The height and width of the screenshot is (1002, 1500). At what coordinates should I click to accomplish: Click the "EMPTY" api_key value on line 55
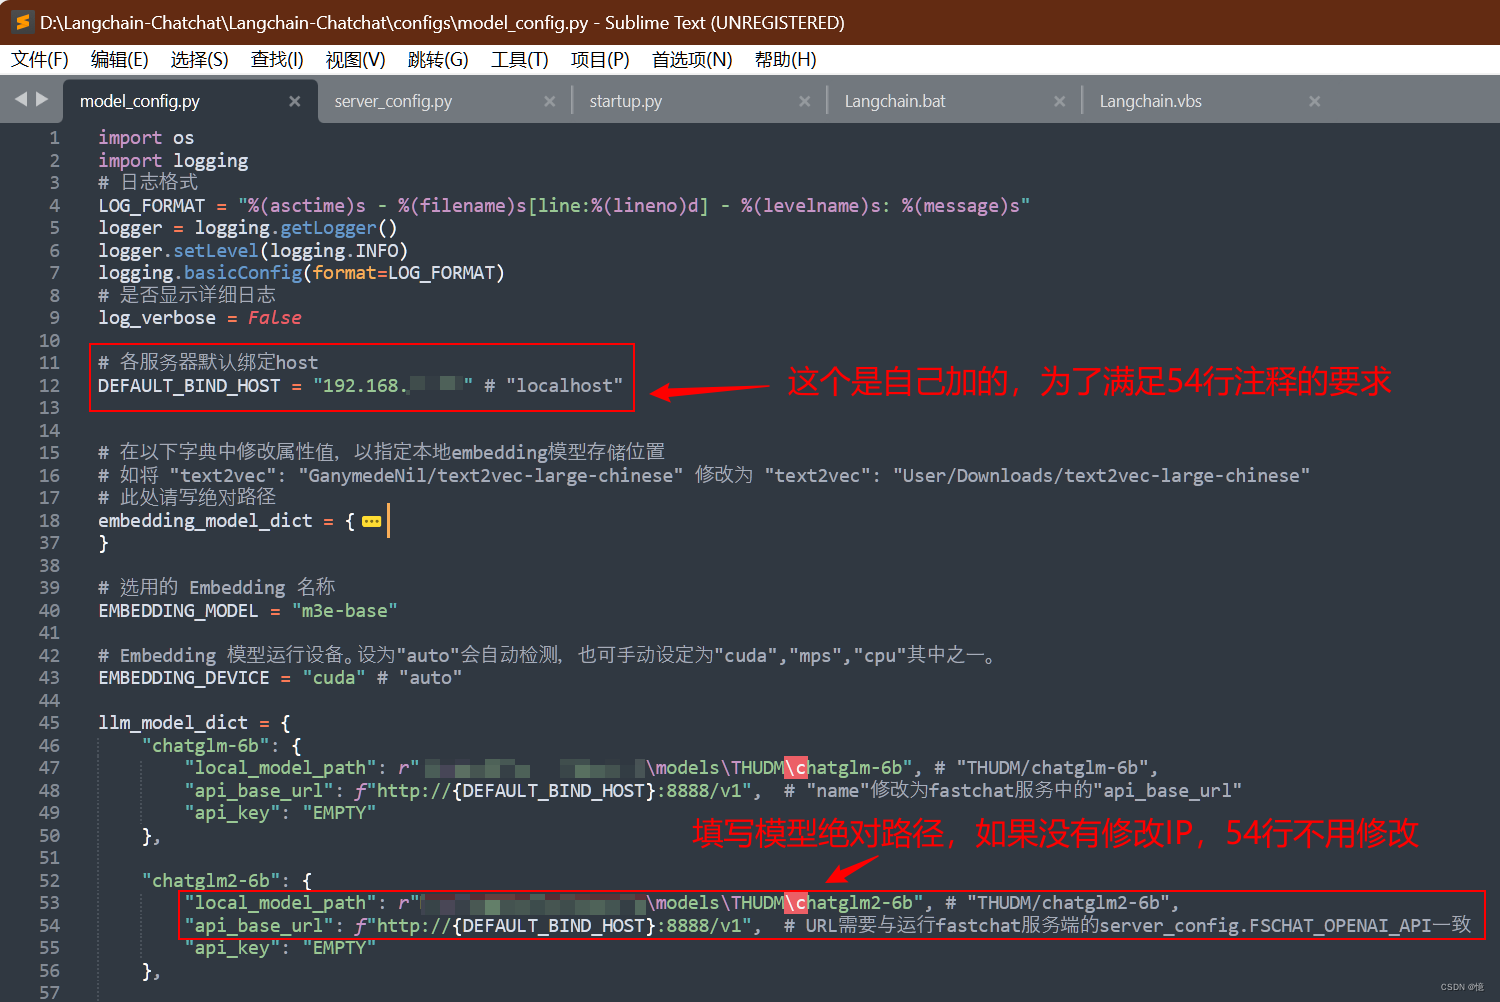(339, 948)
